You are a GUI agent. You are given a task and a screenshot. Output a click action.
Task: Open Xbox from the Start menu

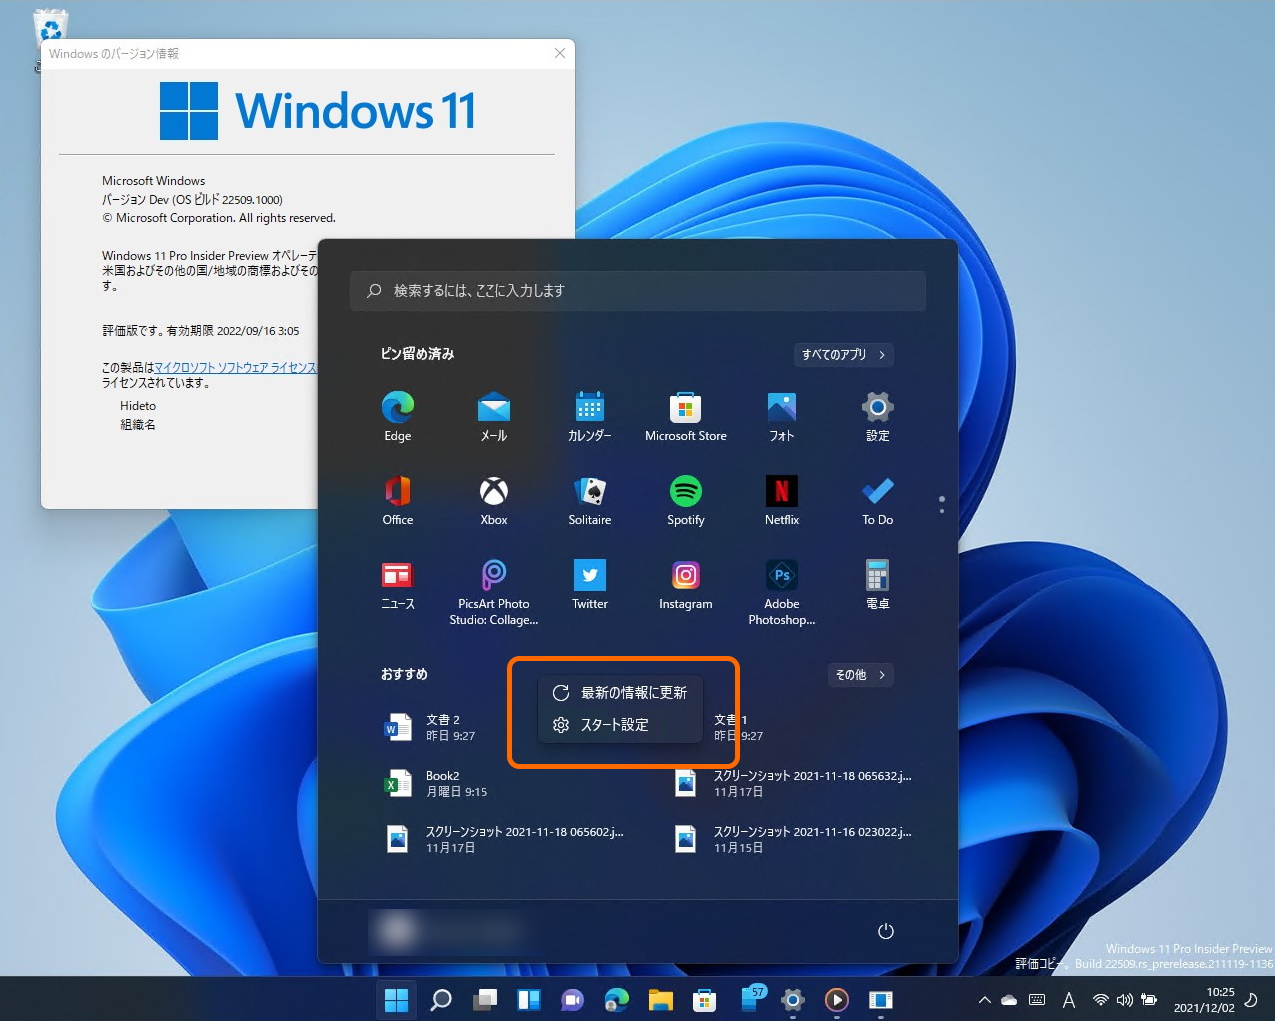[493, 492]
